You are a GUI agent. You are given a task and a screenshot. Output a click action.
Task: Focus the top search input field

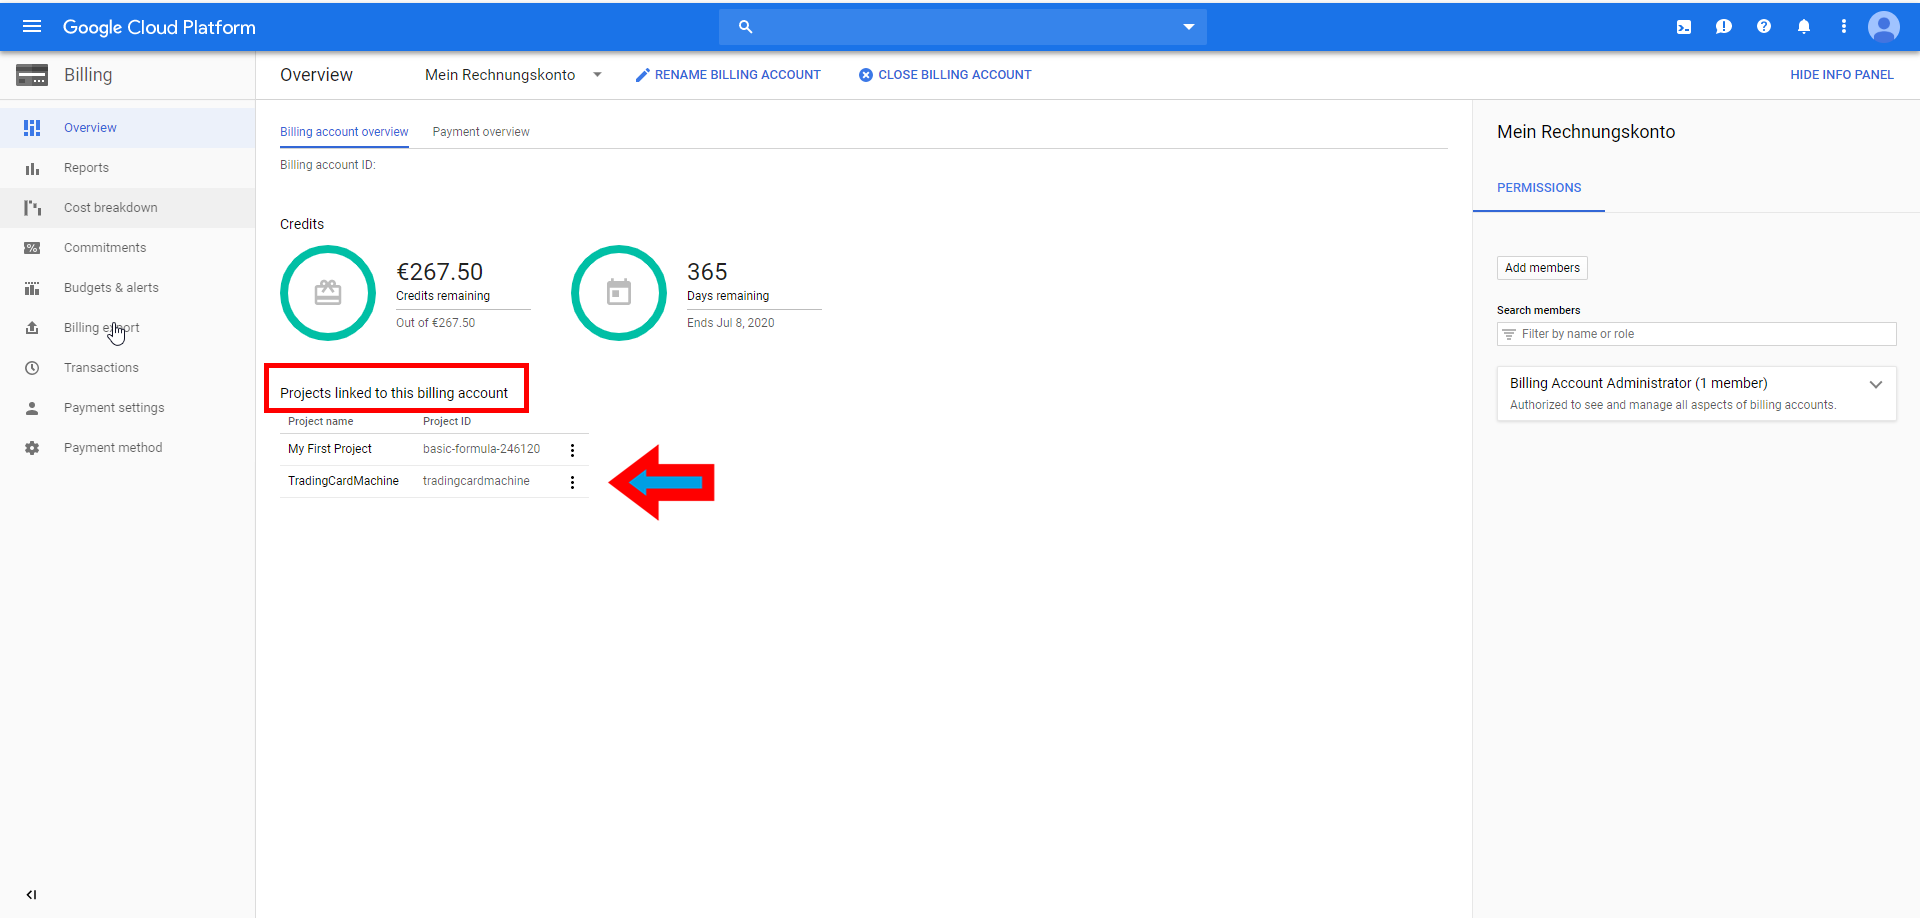pyautogui.click(x=963, y=27)
